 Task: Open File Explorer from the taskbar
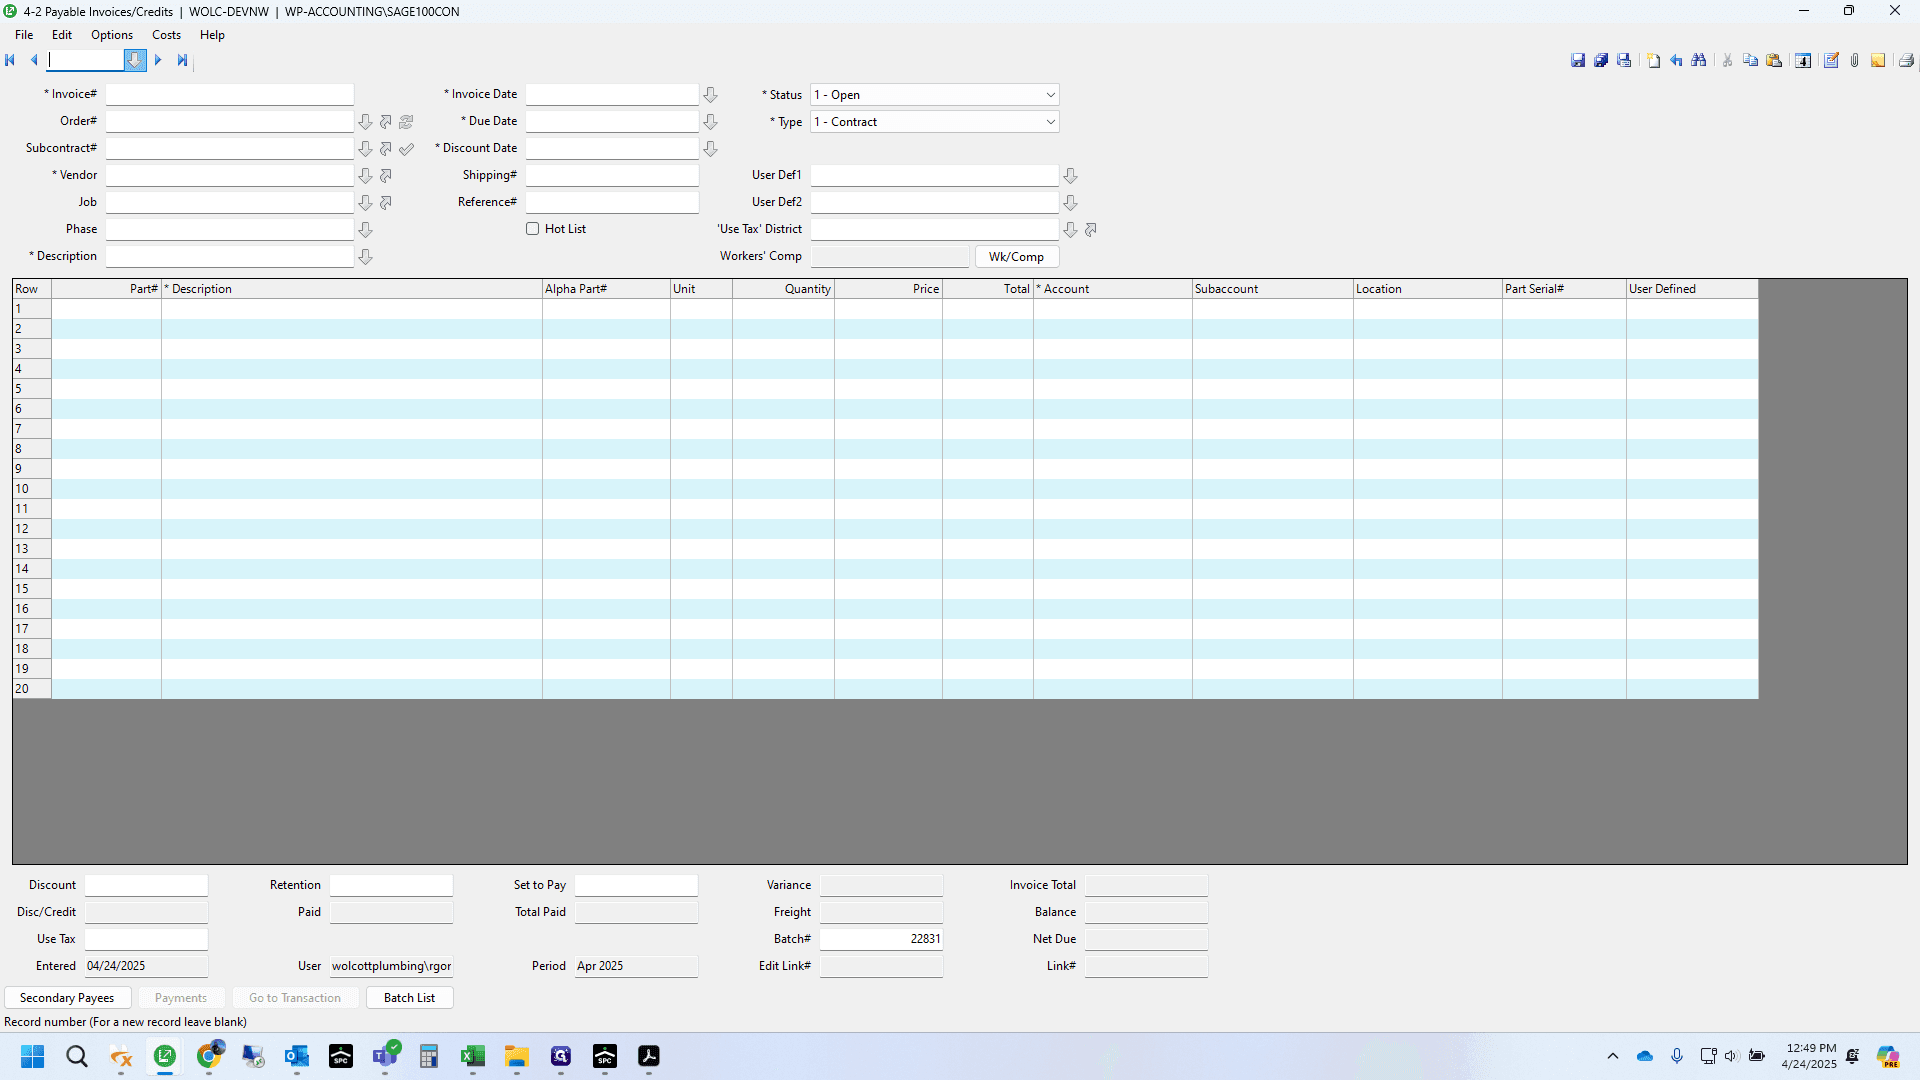pyautogui.click(x=516, y=1056)
